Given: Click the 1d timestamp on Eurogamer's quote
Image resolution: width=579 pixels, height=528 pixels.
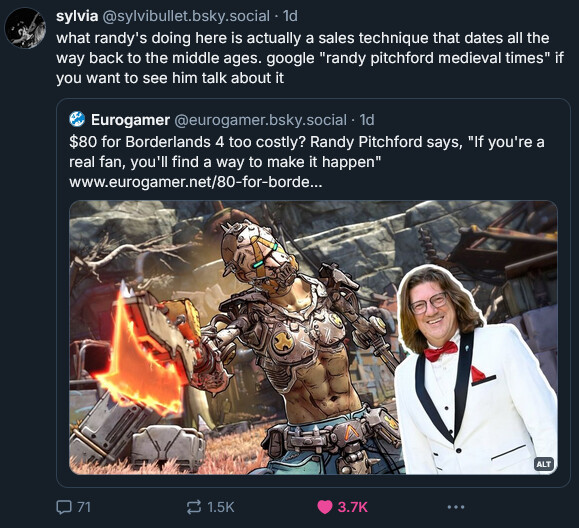Looking at the screenshot, I should coord(367,120).
